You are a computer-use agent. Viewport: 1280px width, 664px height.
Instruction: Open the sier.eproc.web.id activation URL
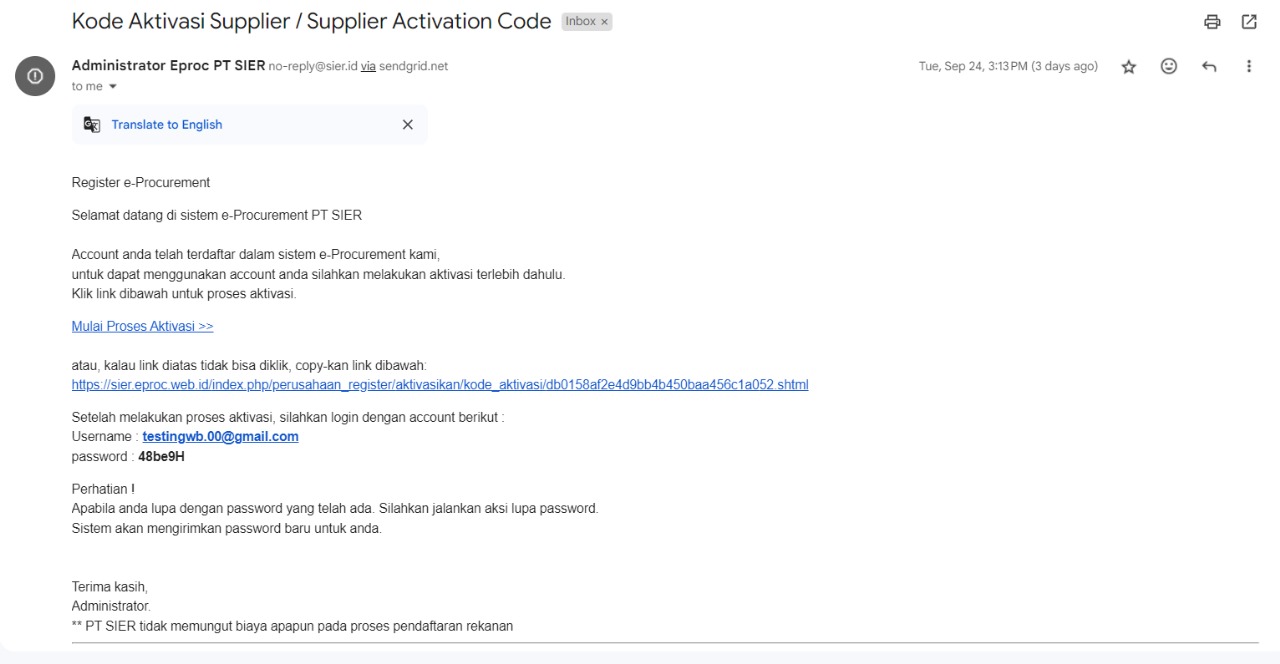click(440, 385)
